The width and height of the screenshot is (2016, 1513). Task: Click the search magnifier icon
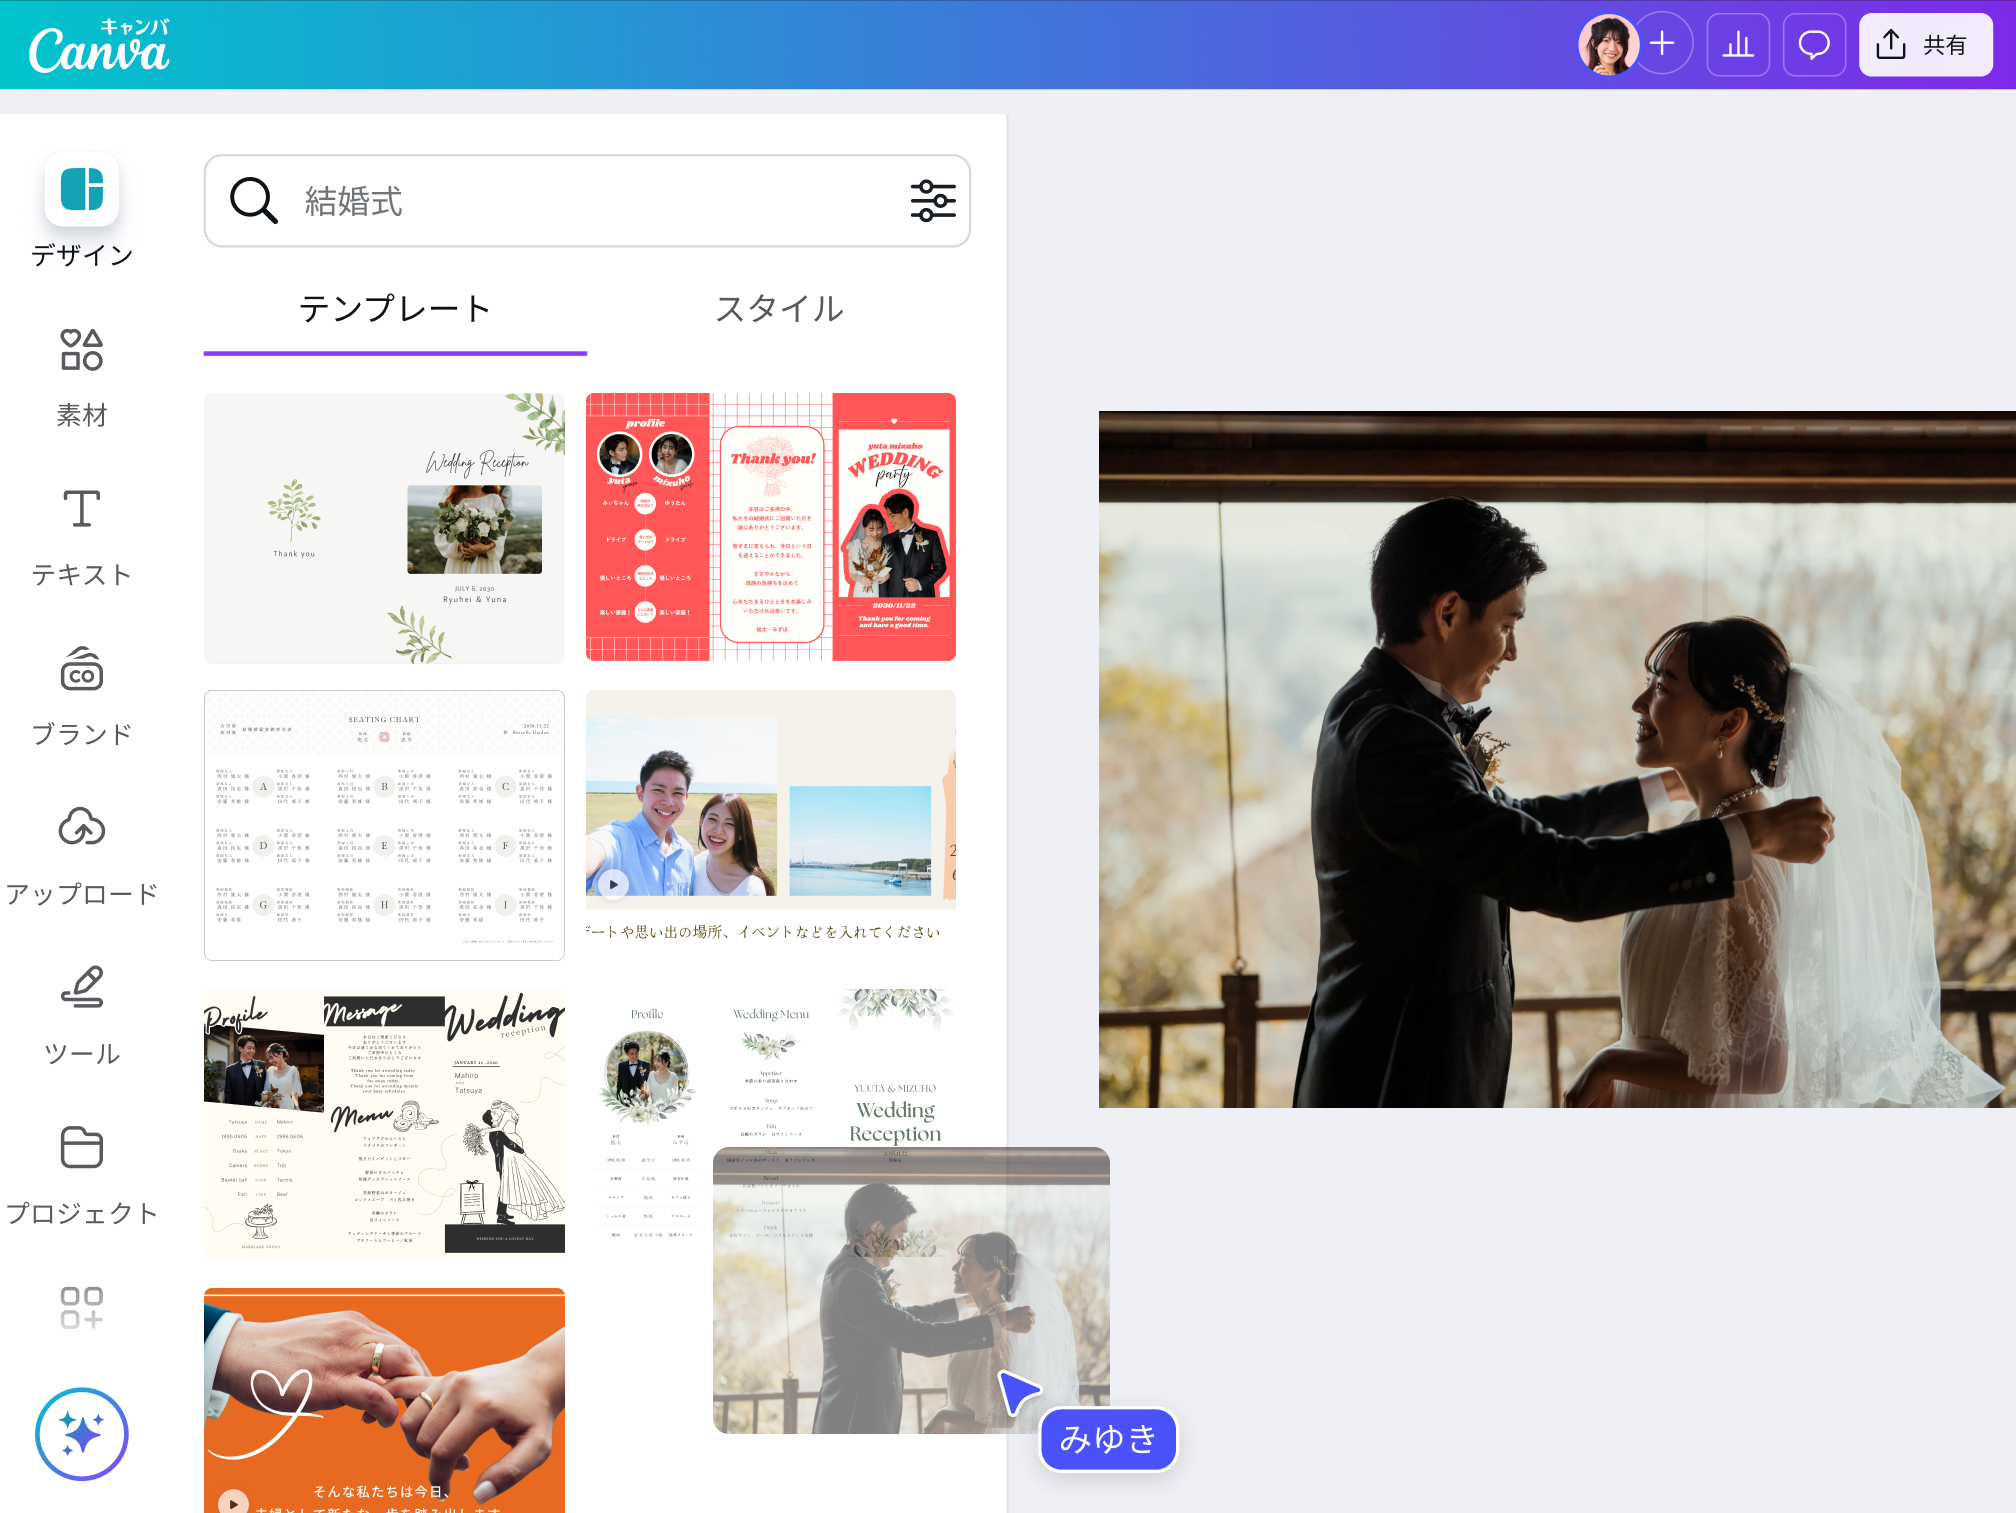point(253,201)
